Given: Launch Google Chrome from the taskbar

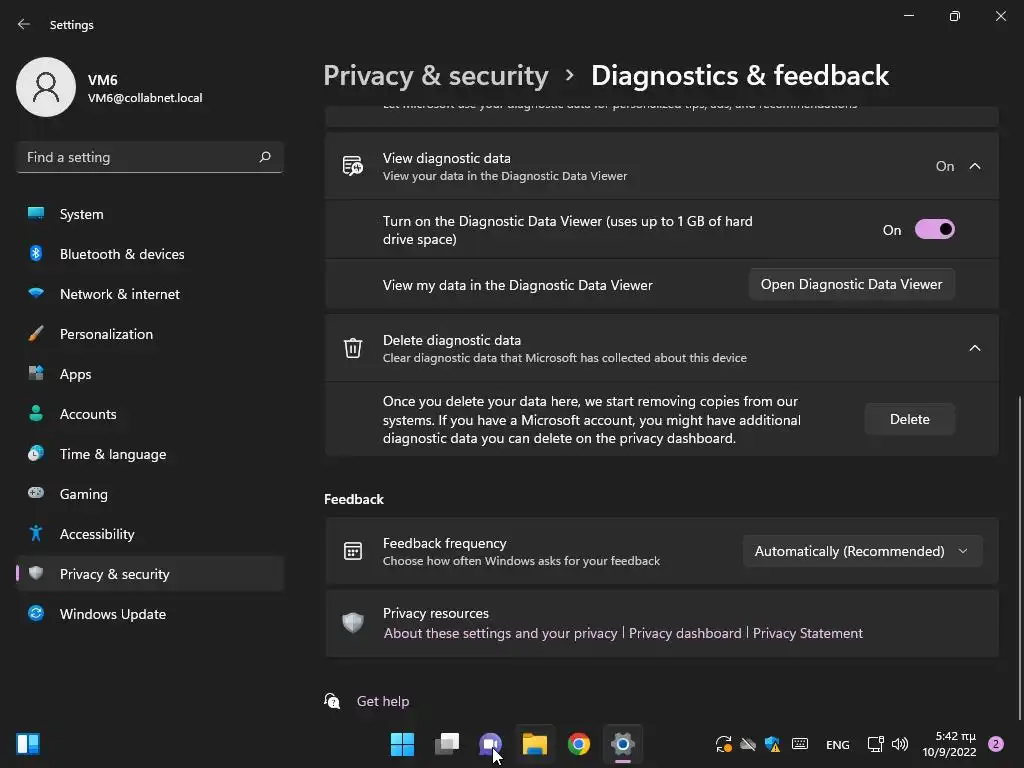Looking at the screenshot, I should coord(579,744).
